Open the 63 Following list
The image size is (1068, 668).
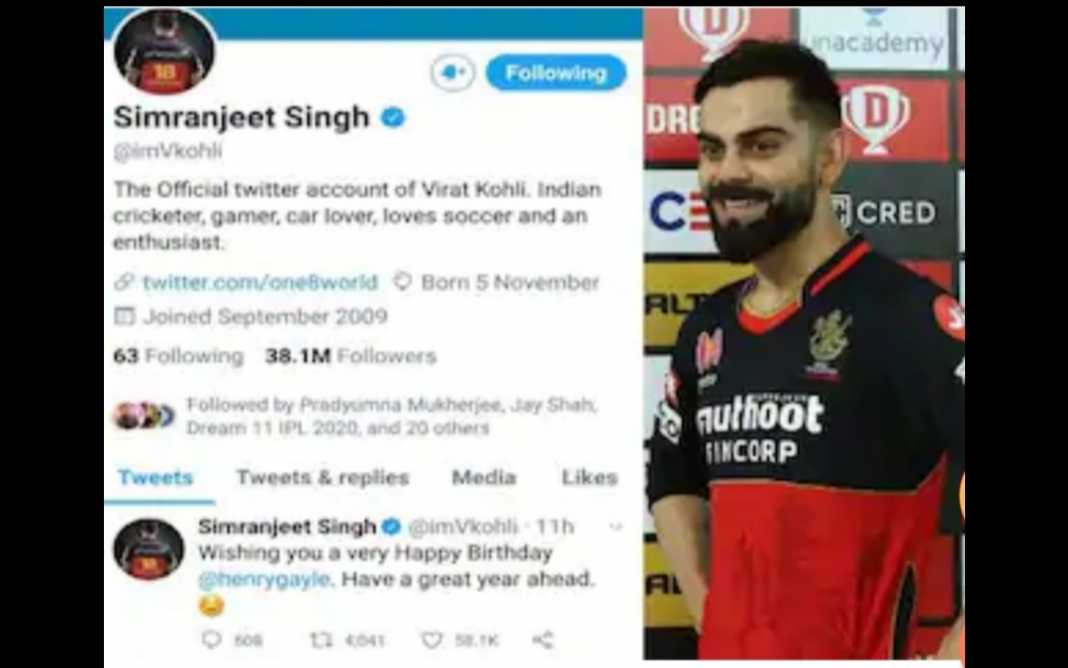pyautogui.click(x=178, y=356)
